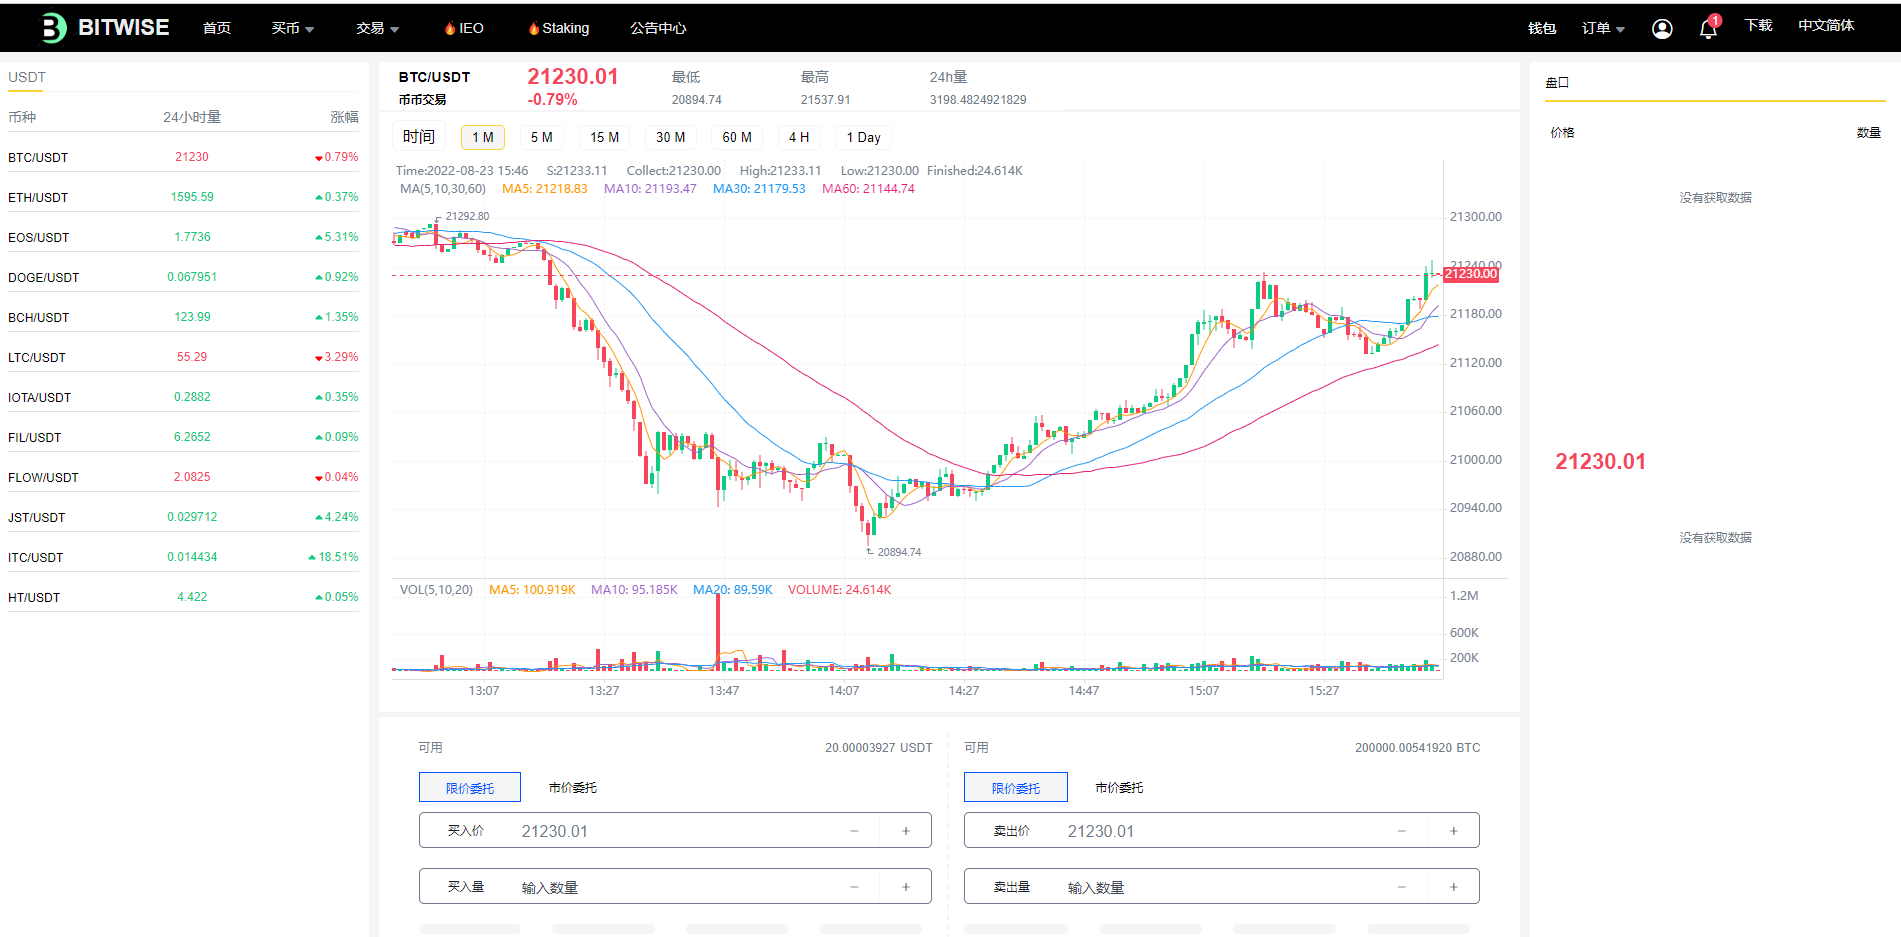Go to Staking page

(559, 28)
